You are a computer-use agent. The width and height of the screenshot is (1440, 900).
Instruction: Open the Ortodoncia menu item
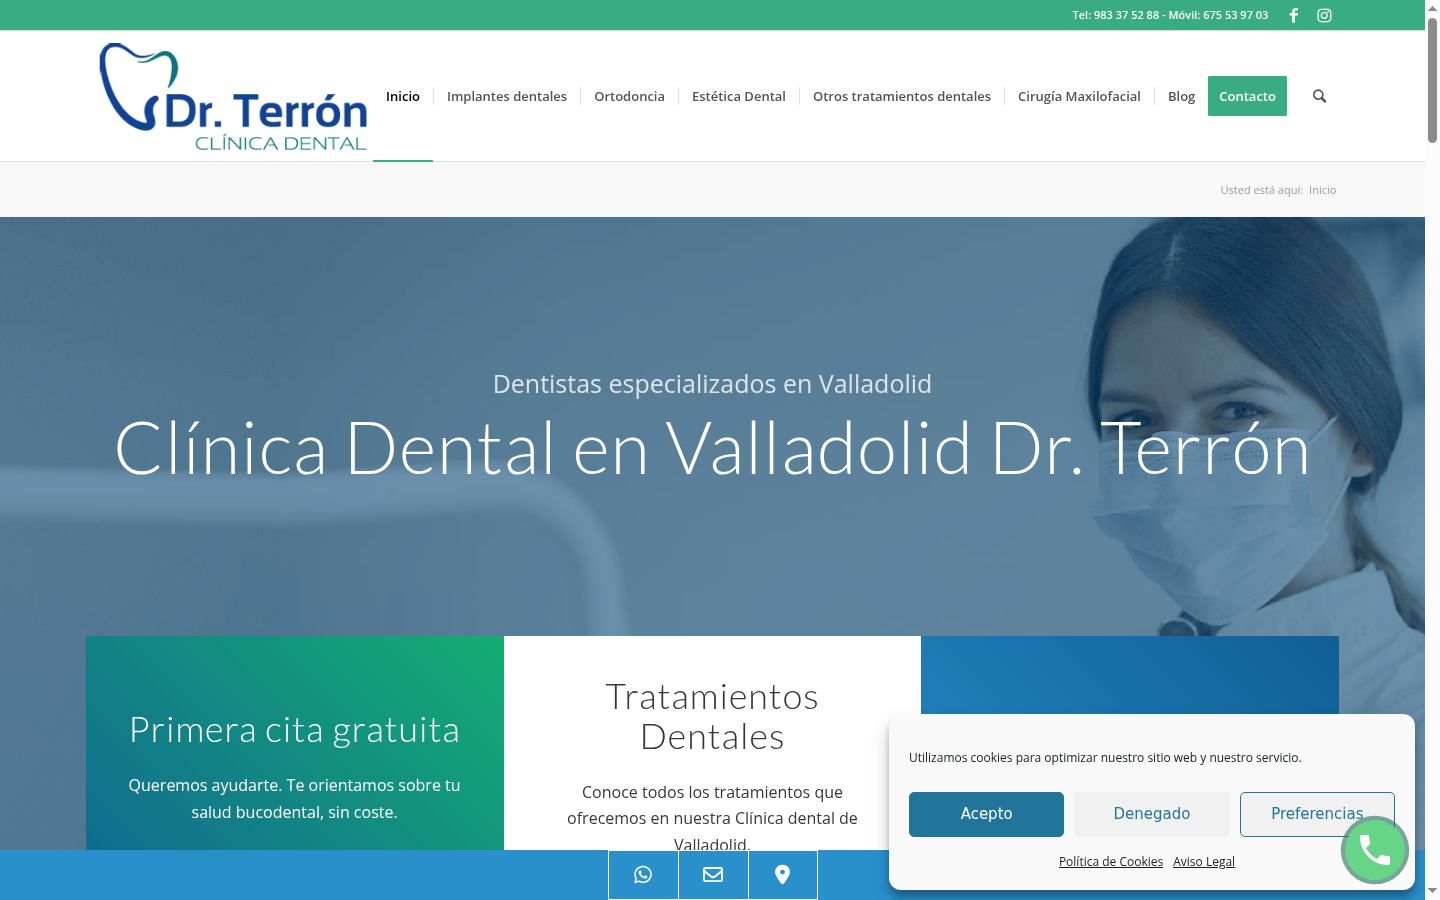tap(629, 96)
